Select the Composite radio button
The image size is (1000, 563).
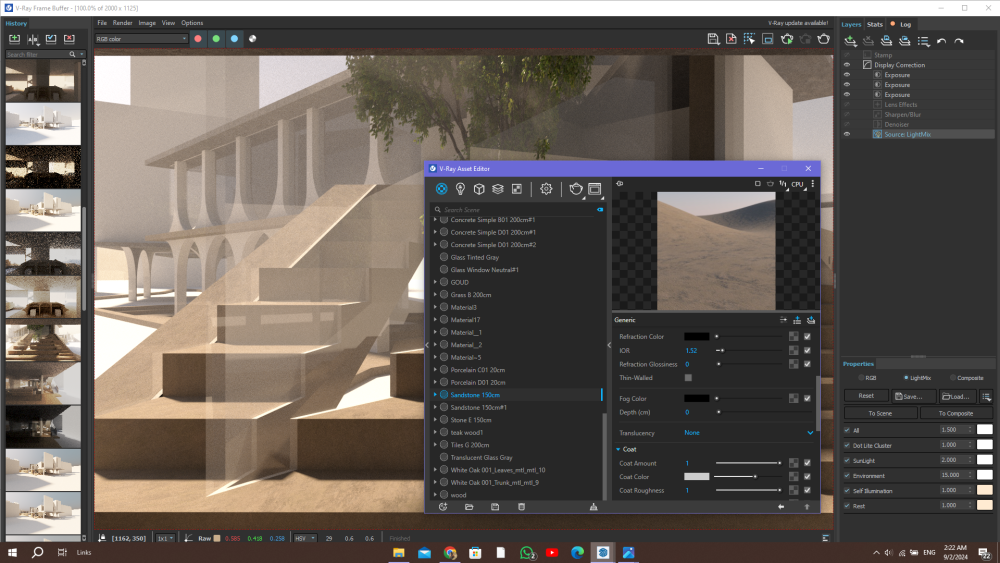[x=953, y=378]
